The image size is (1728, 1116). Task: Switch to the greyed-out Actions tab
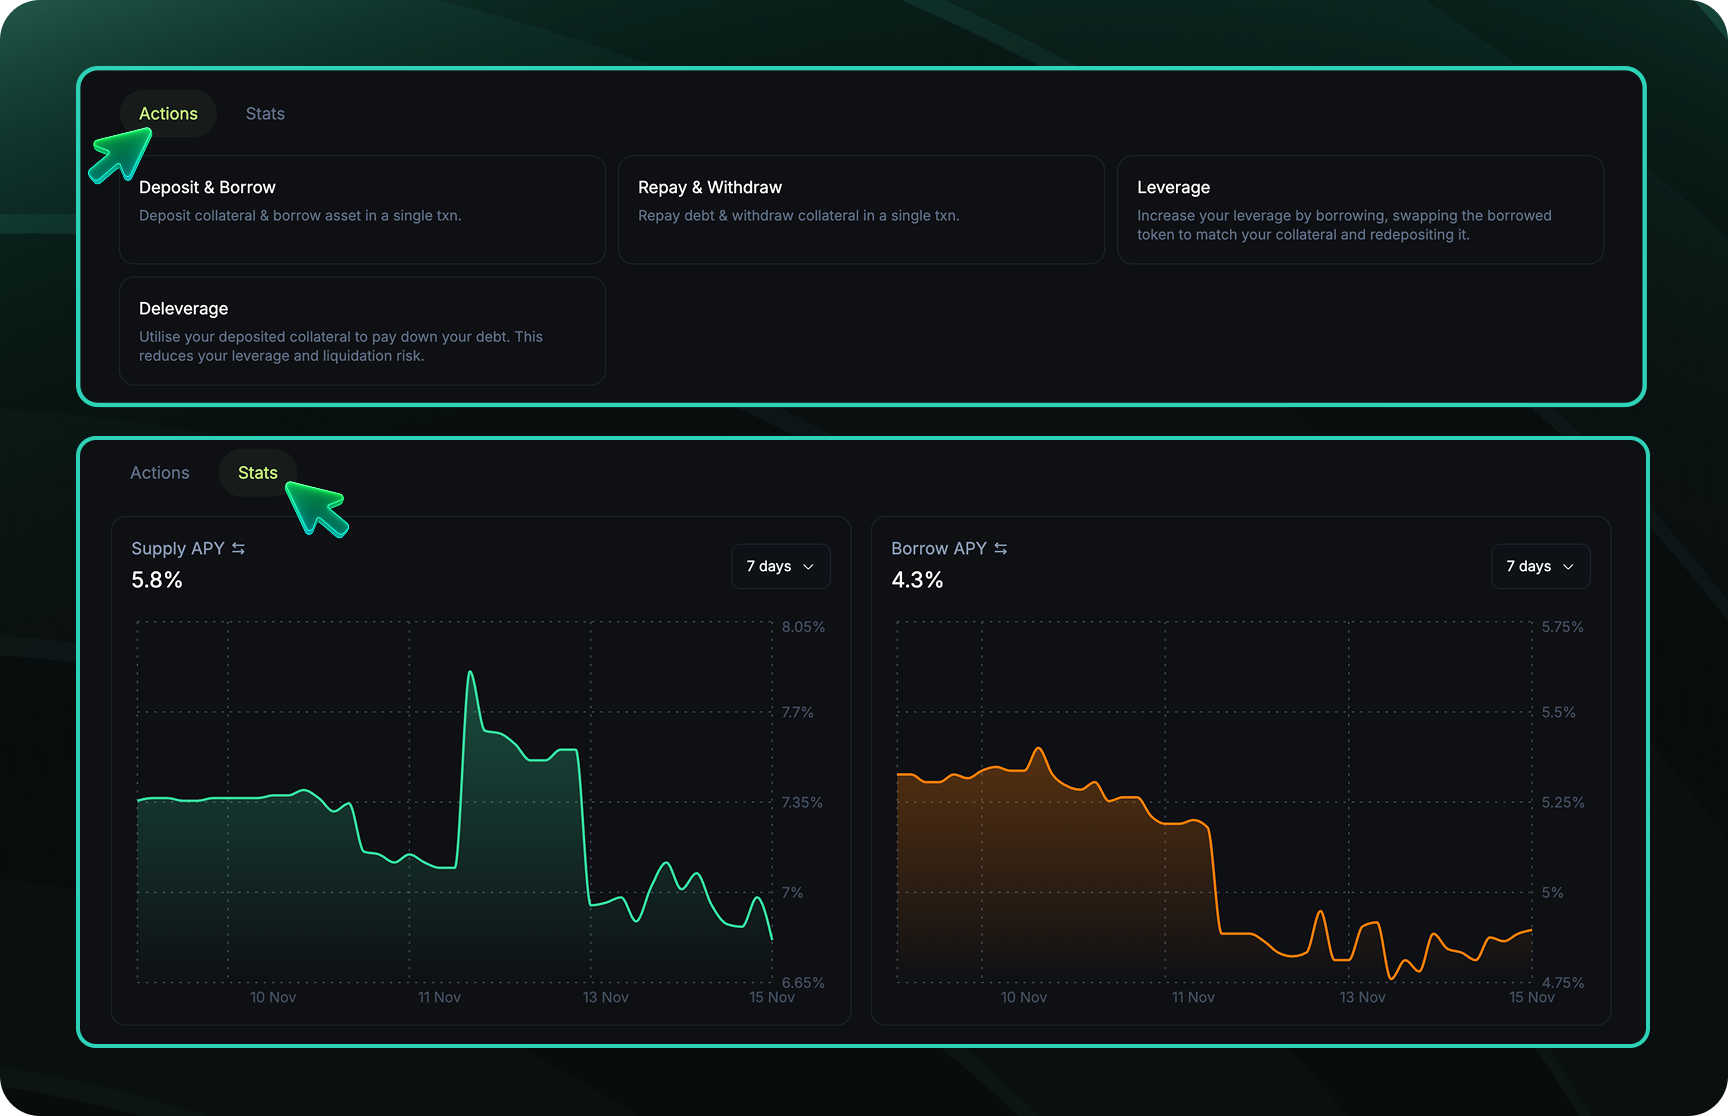tap(159, 473)
